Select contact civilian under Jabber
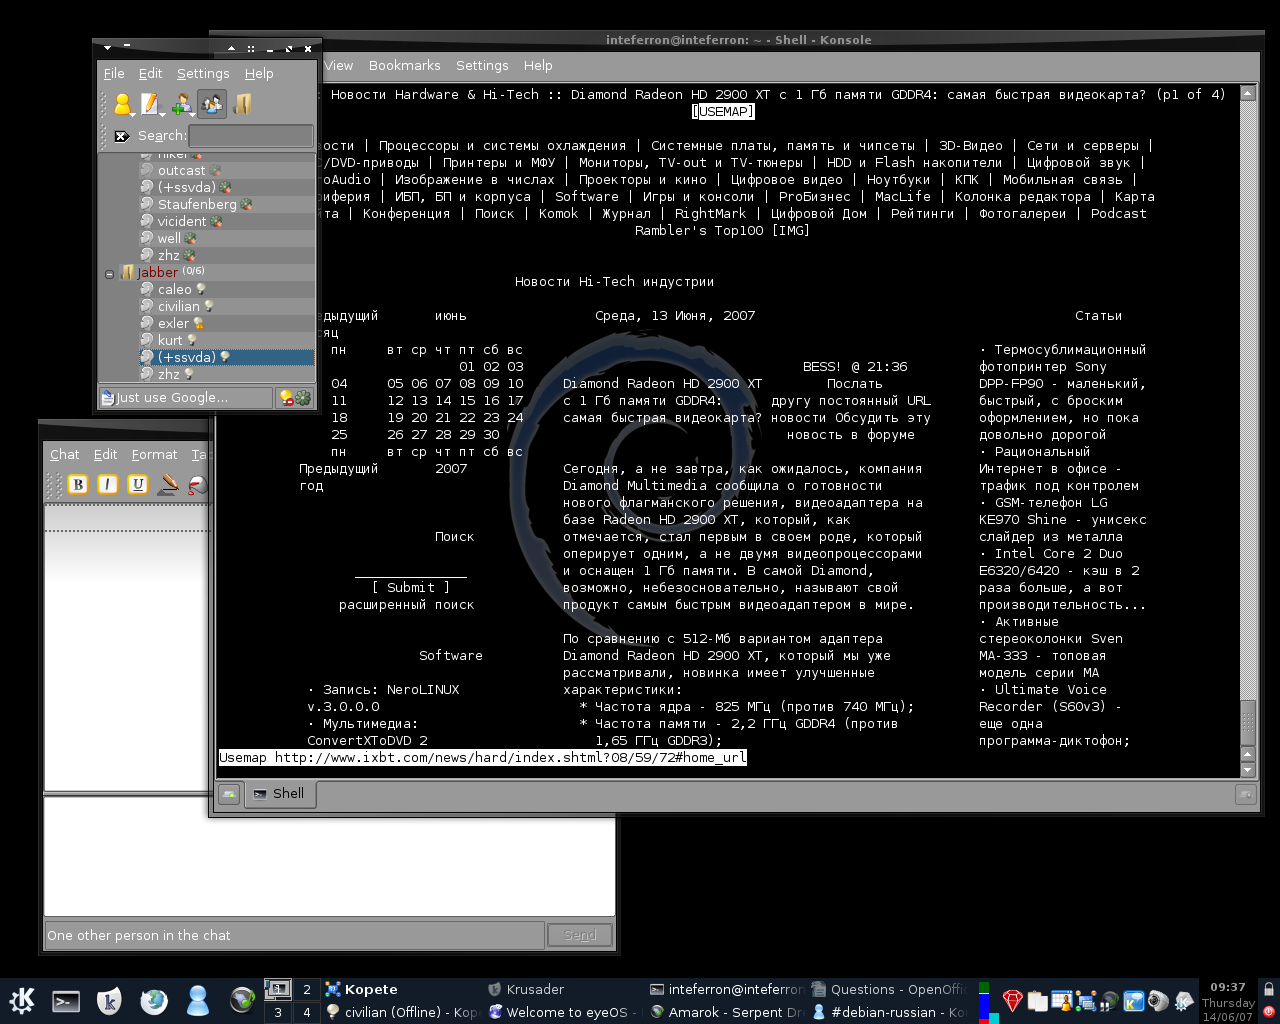 [226, 306]
